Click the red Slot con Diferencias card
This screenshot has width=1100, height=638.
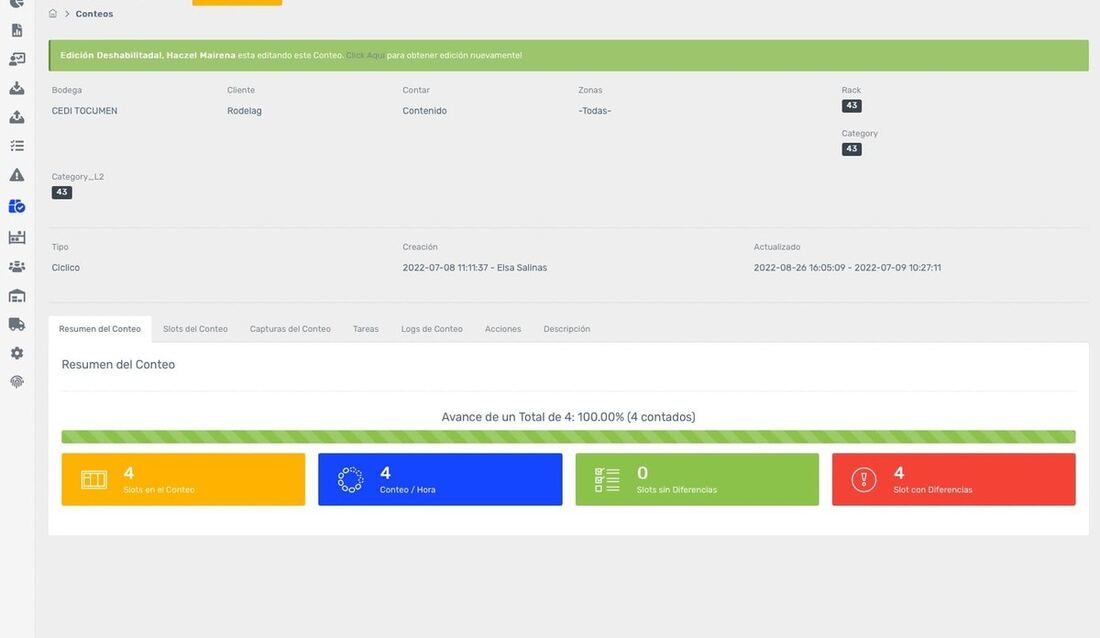coord(953,479)
